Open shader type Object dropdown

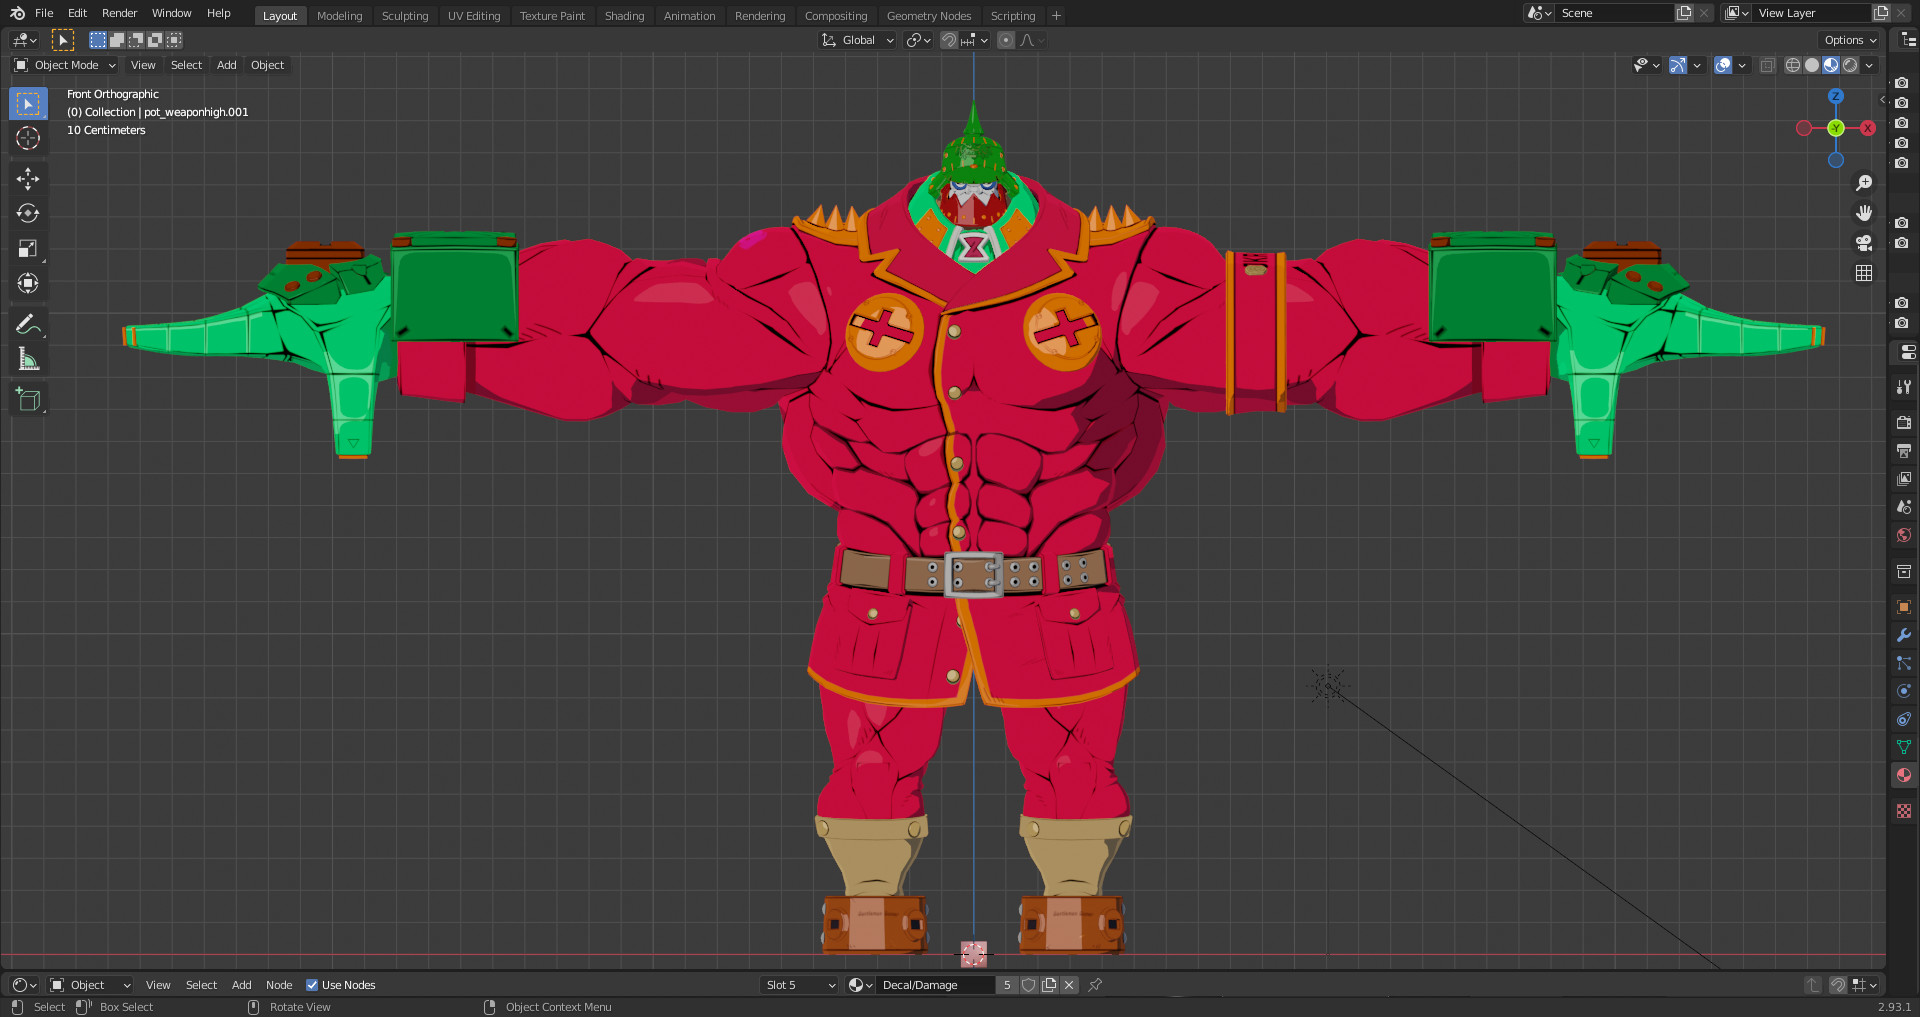pos(90,985)
